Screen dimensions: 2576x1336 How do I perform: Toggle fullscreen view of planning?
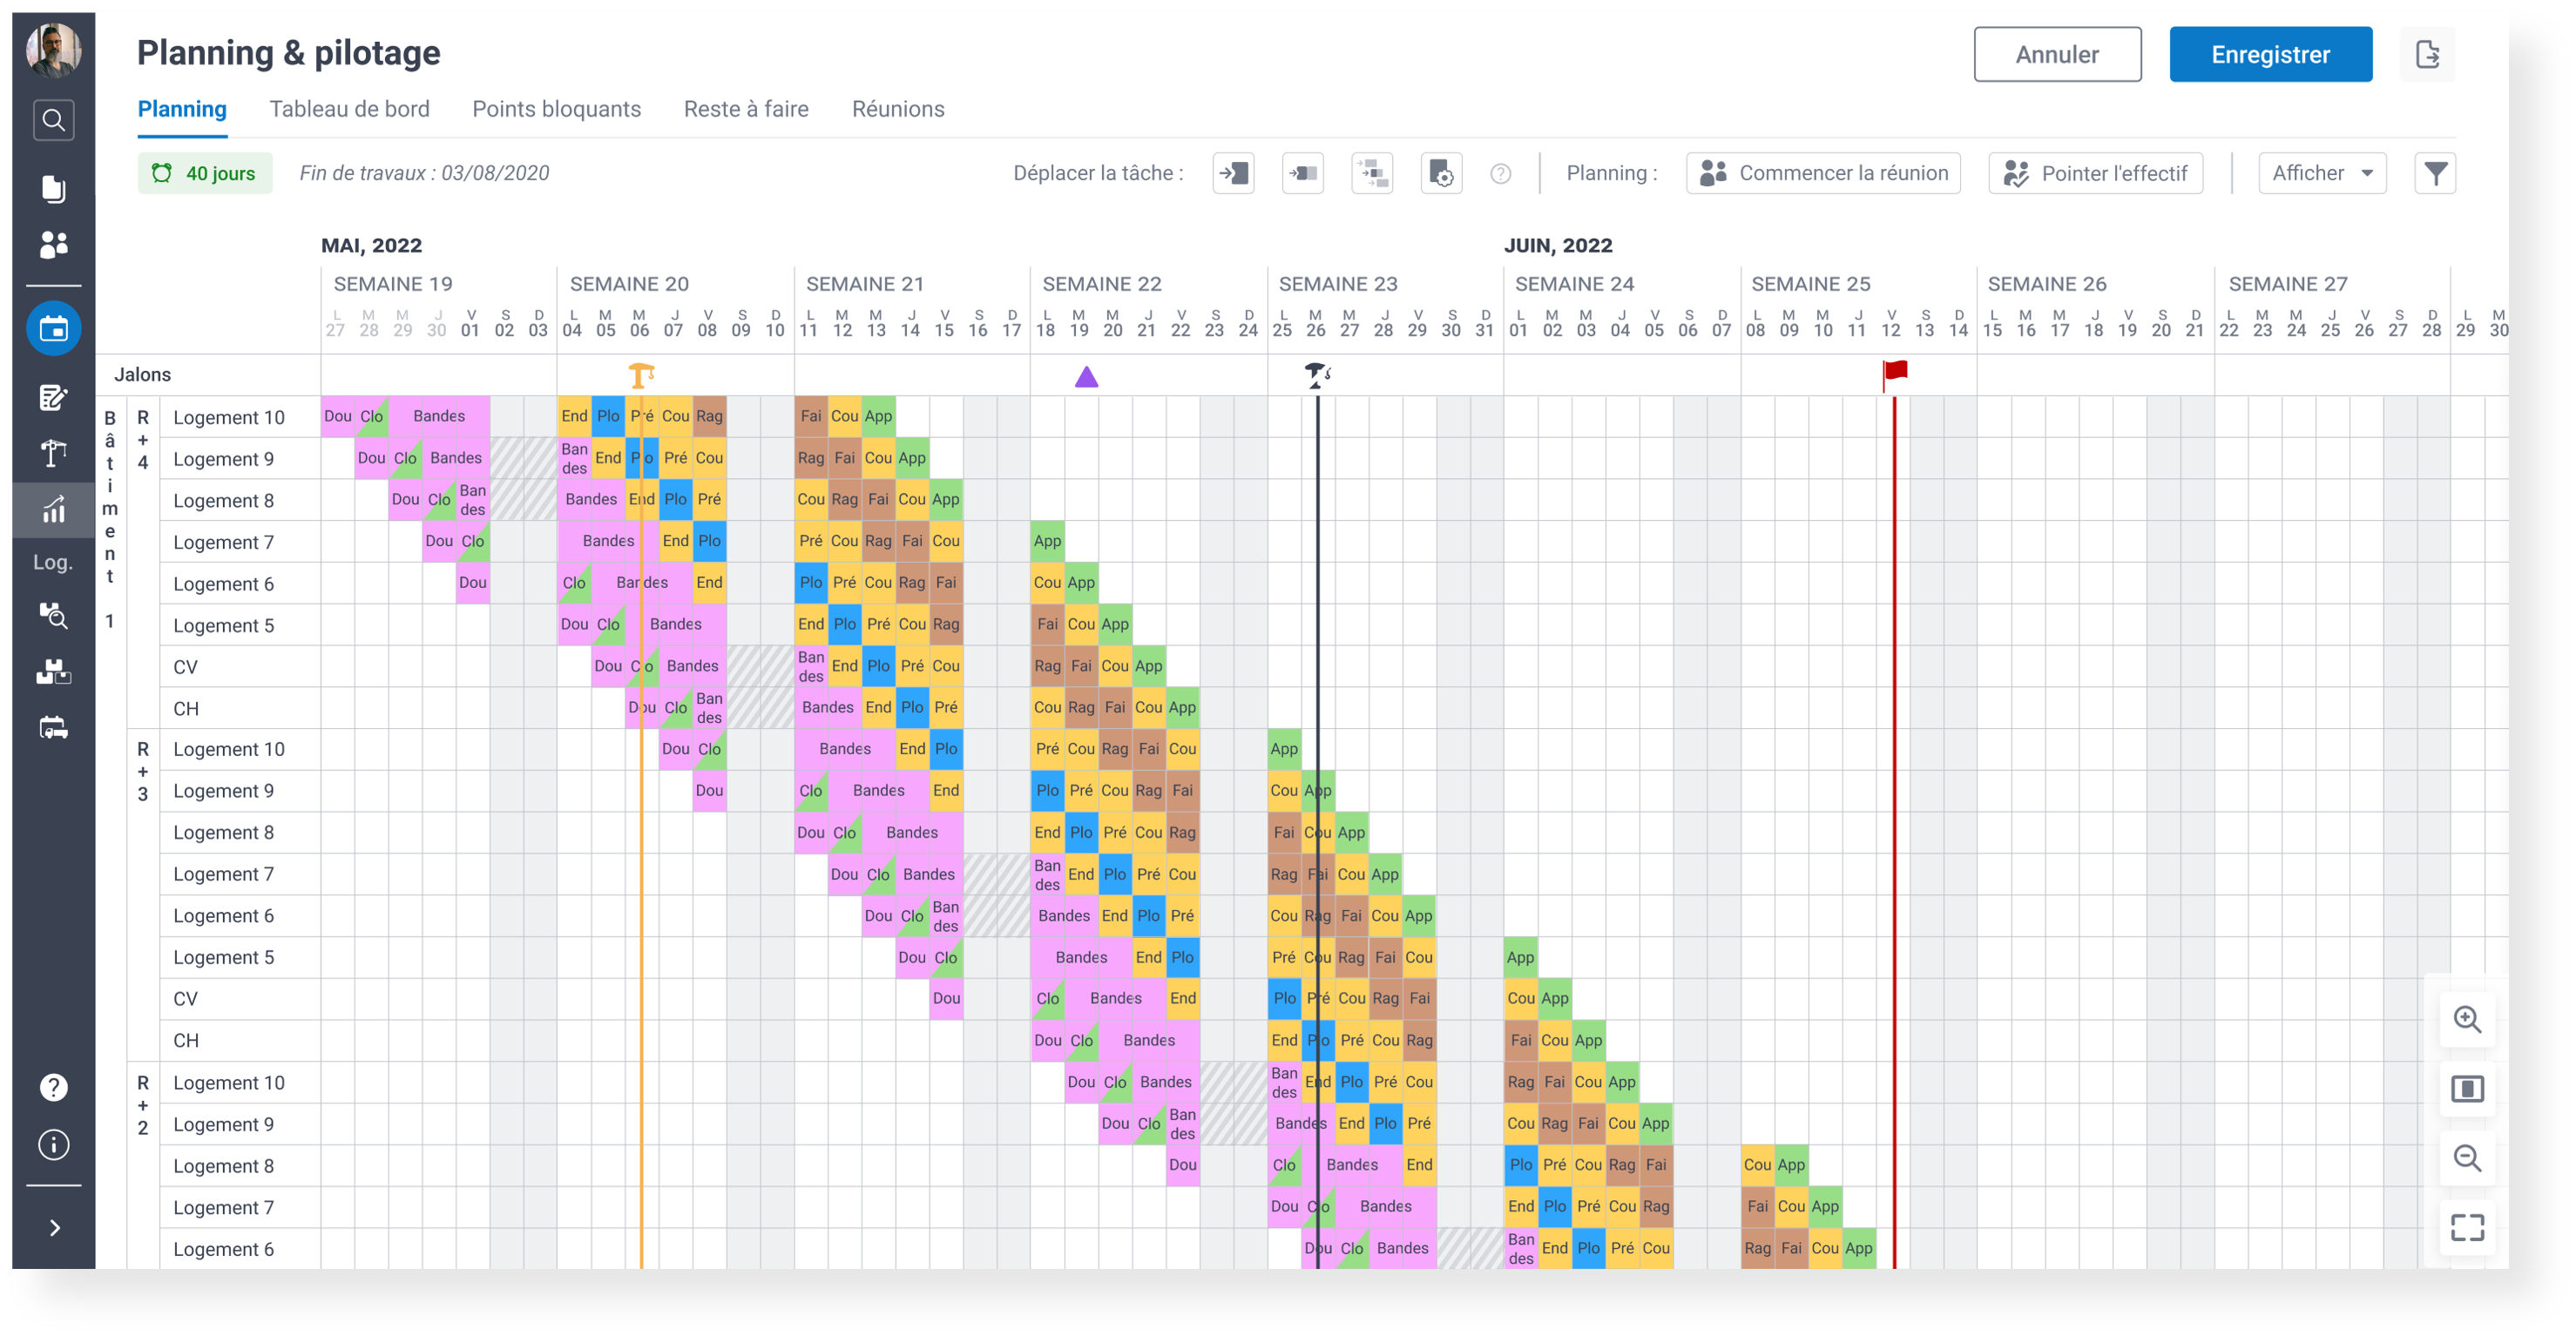(x=2467, y=1227)
